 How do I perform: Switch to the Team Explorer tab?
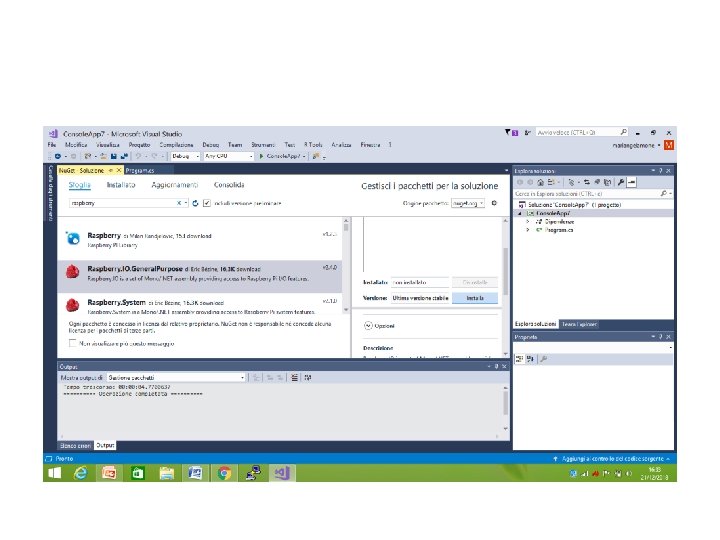[579, 324]
